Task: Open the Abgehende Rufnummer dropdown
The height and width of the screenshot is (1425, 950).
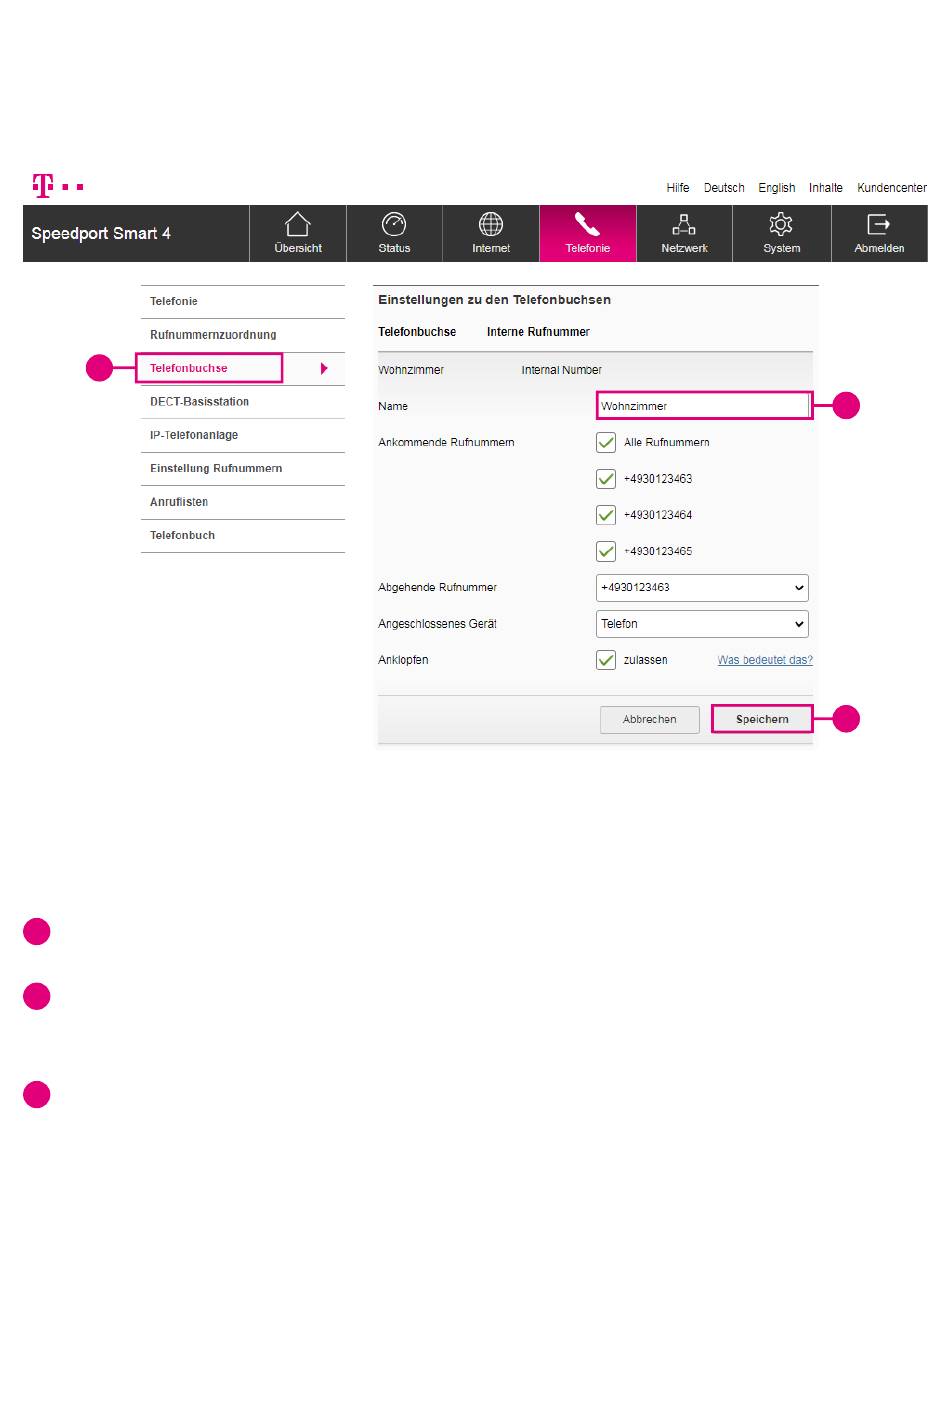Action: pyautogui.click(x=702, y=588)
